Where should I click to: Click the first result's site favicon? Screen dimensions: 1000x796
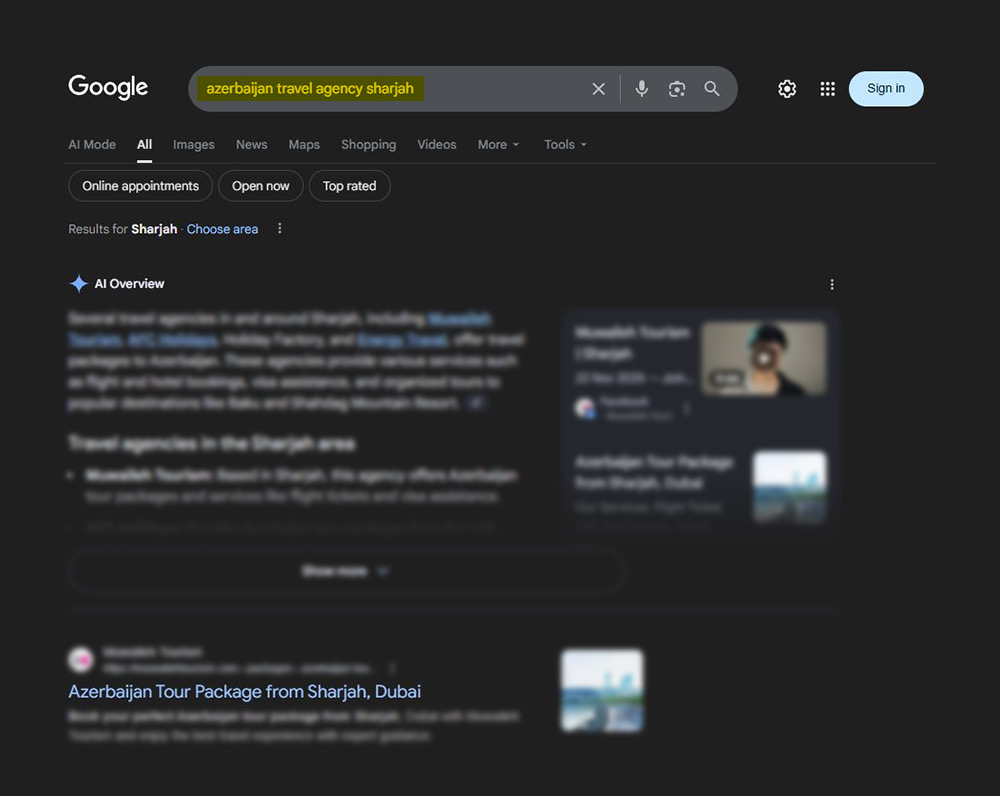[81, 660]
